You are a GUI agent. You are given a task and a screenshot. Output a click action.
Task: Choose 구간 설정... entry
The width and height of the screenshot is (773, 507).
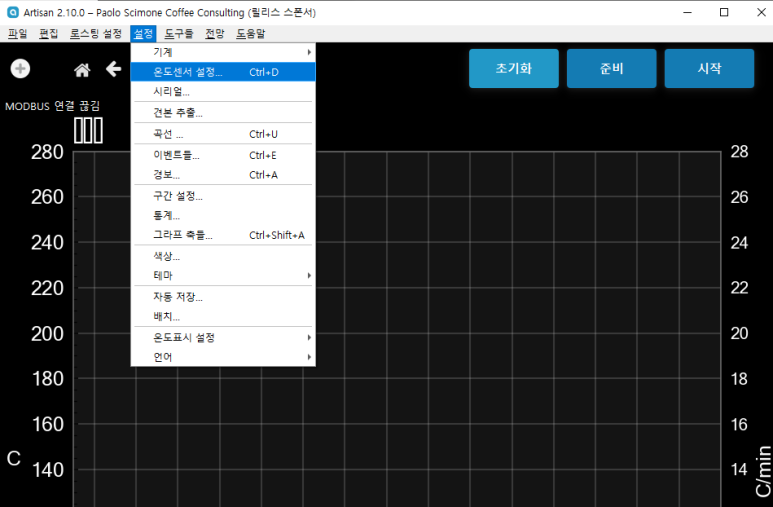[x=223, y=196]
